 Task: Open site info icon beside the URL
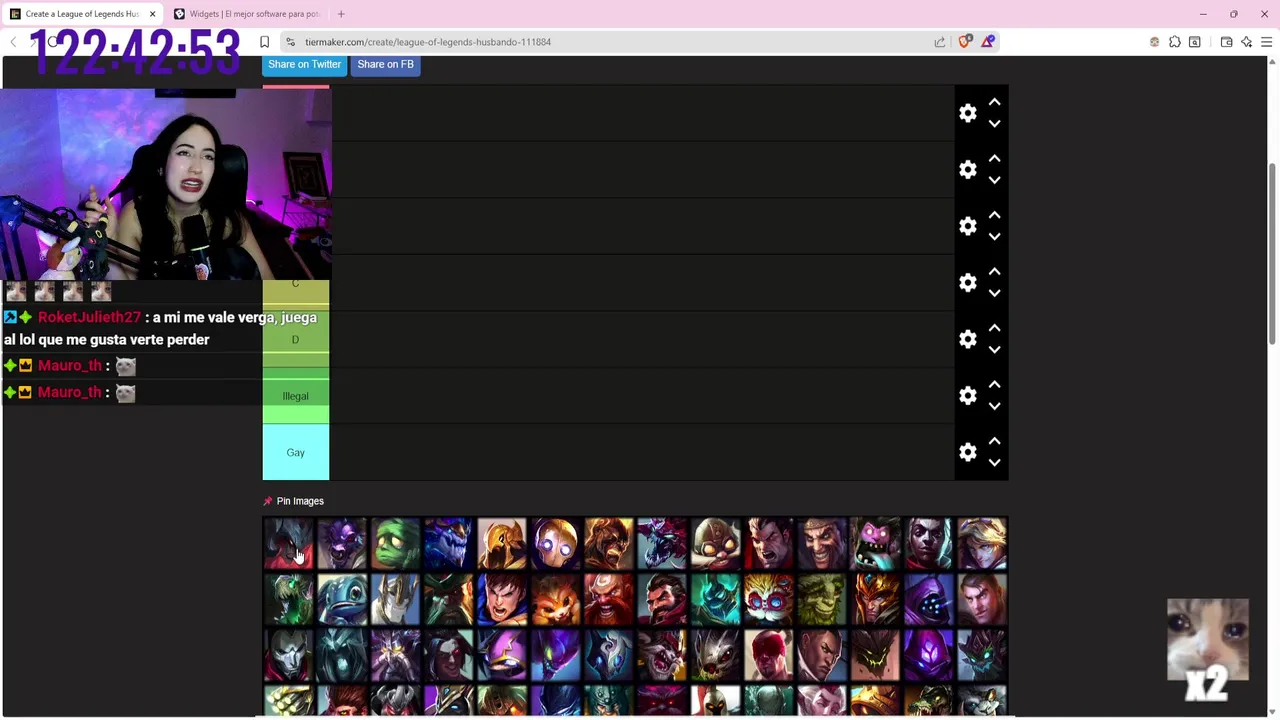click(x=290, y=42)
